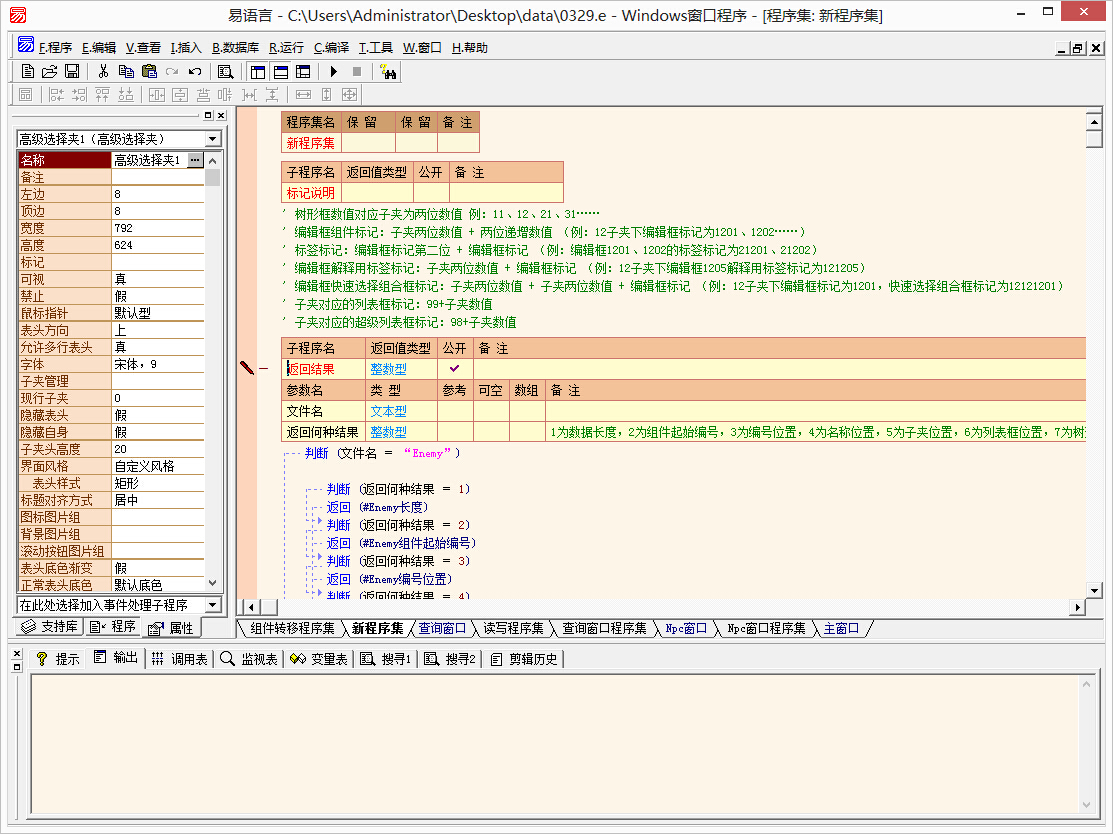
Task: Toggle the 参考 cell for parameter 文件名
Action: (454, 411)
